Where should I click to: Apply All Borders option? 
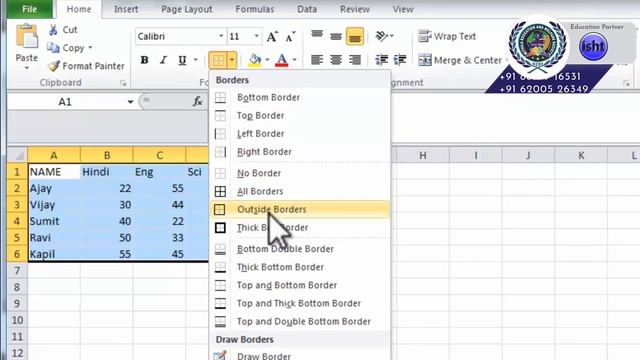[300, 191]
